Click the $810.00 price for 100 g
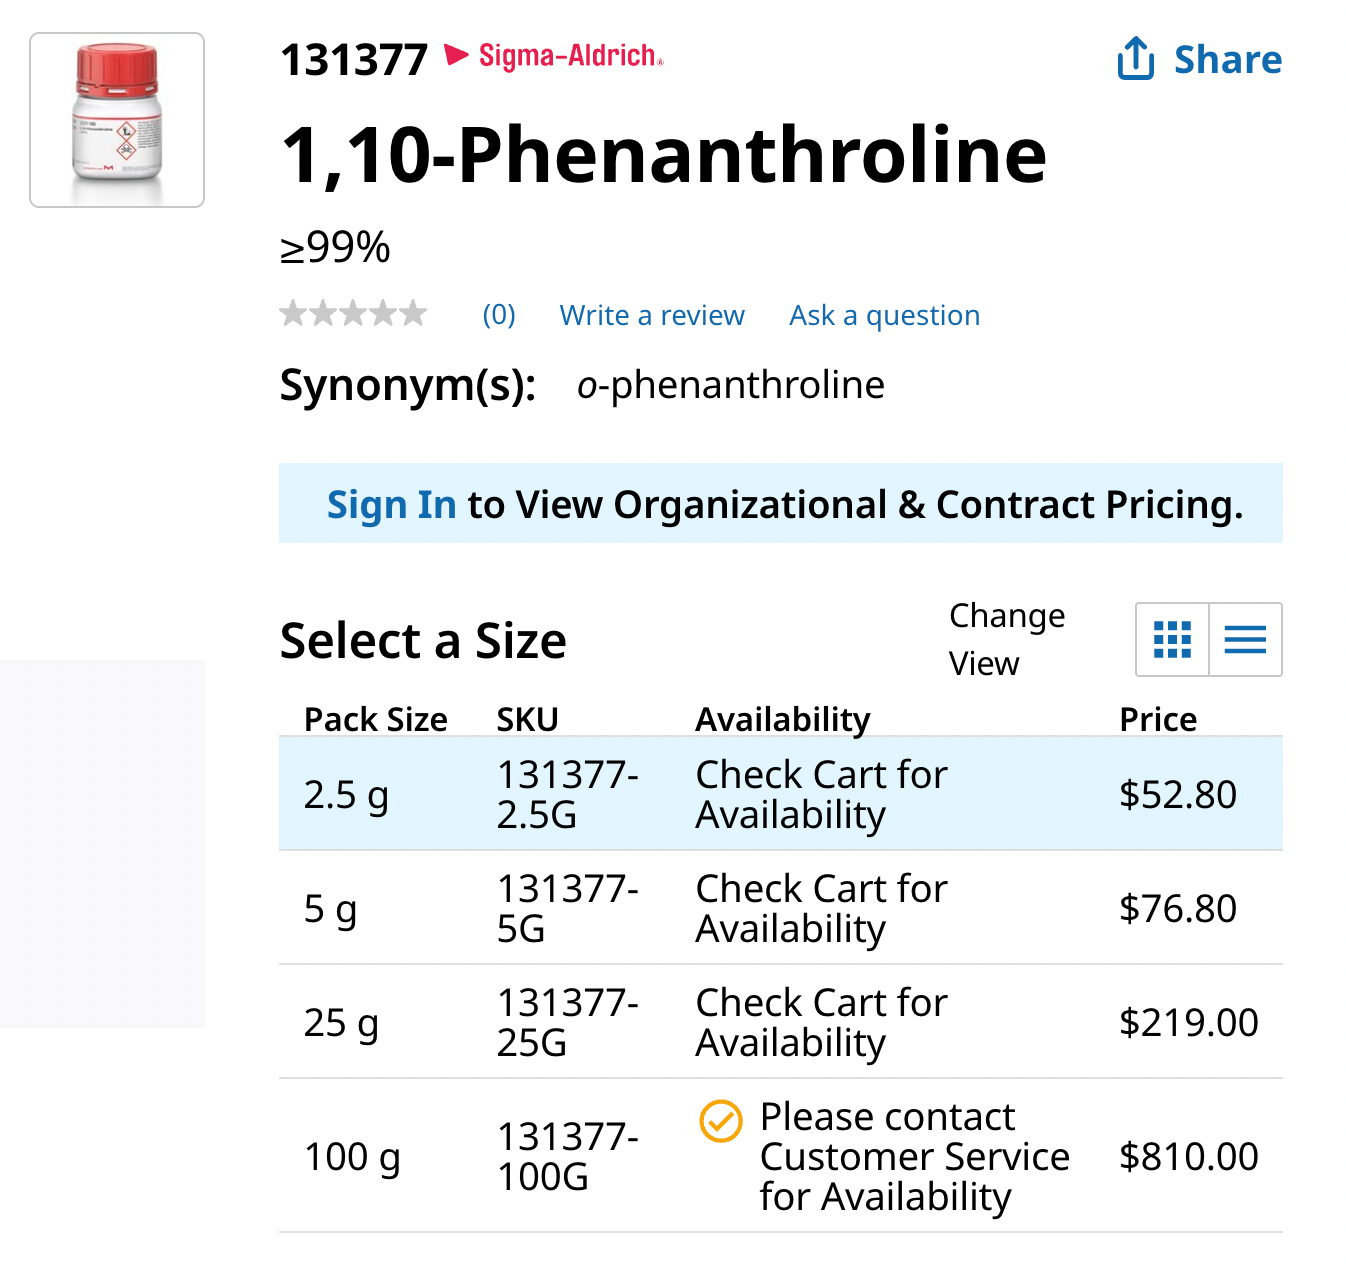 coord(1188,1157)
